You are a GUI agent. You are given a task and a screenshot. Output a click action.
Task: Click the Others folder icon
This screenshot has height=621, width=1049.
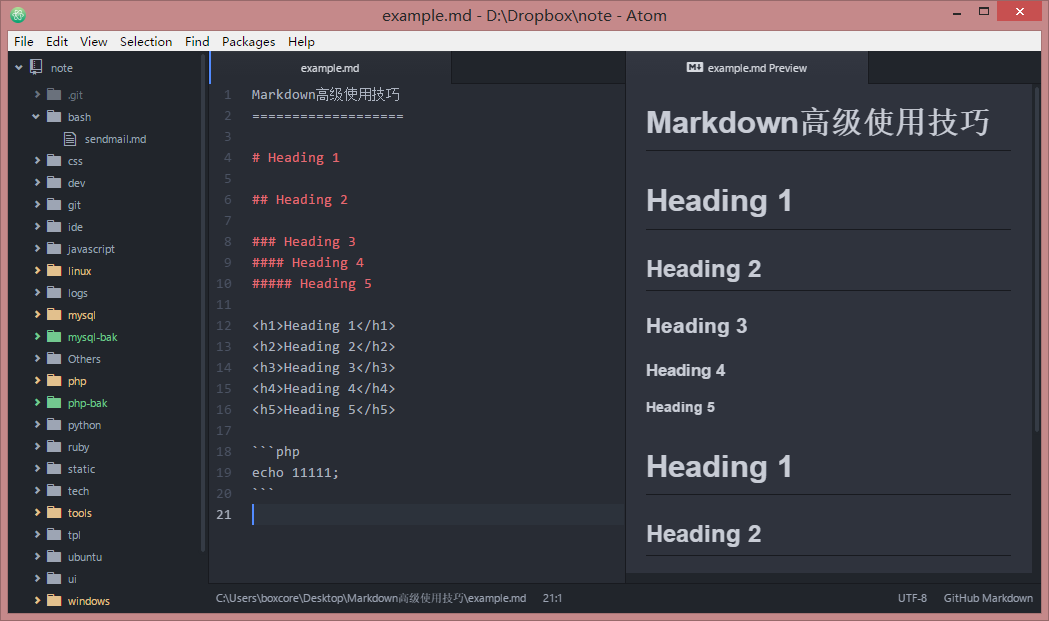(54, 359)
